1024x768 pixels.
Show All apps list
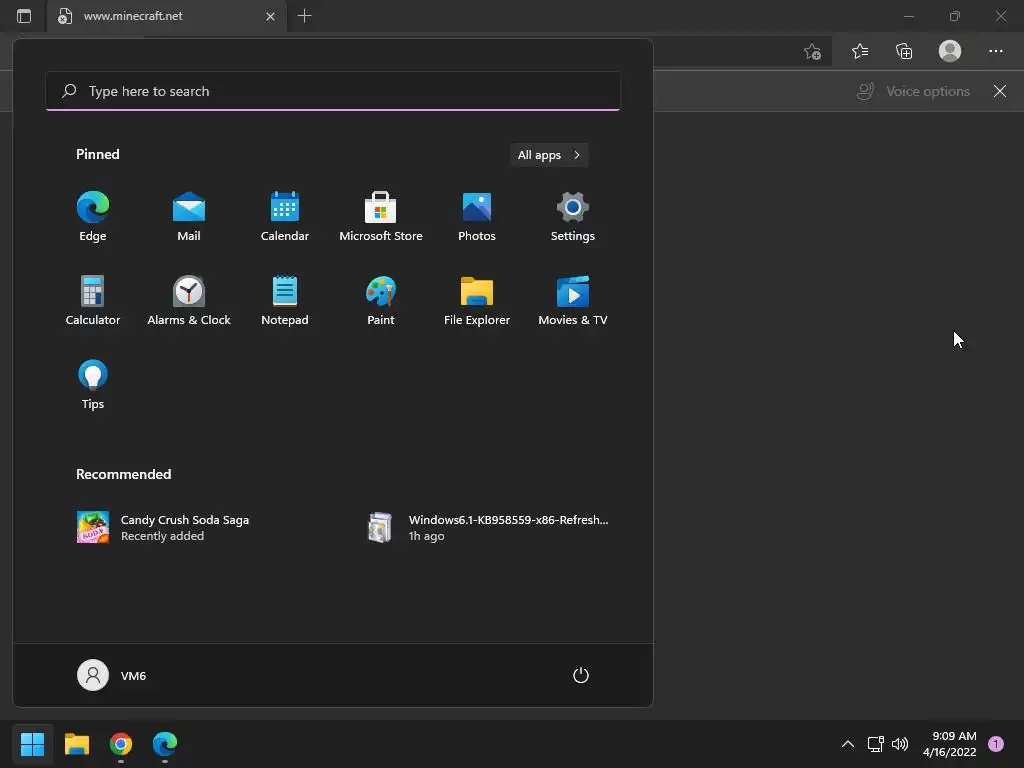[x=549, y=155]
